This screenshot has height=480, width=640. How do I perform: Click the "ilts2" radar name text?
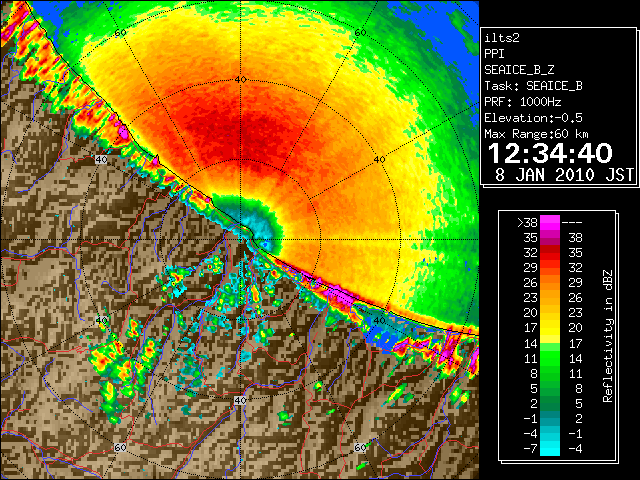click(502, 38)
